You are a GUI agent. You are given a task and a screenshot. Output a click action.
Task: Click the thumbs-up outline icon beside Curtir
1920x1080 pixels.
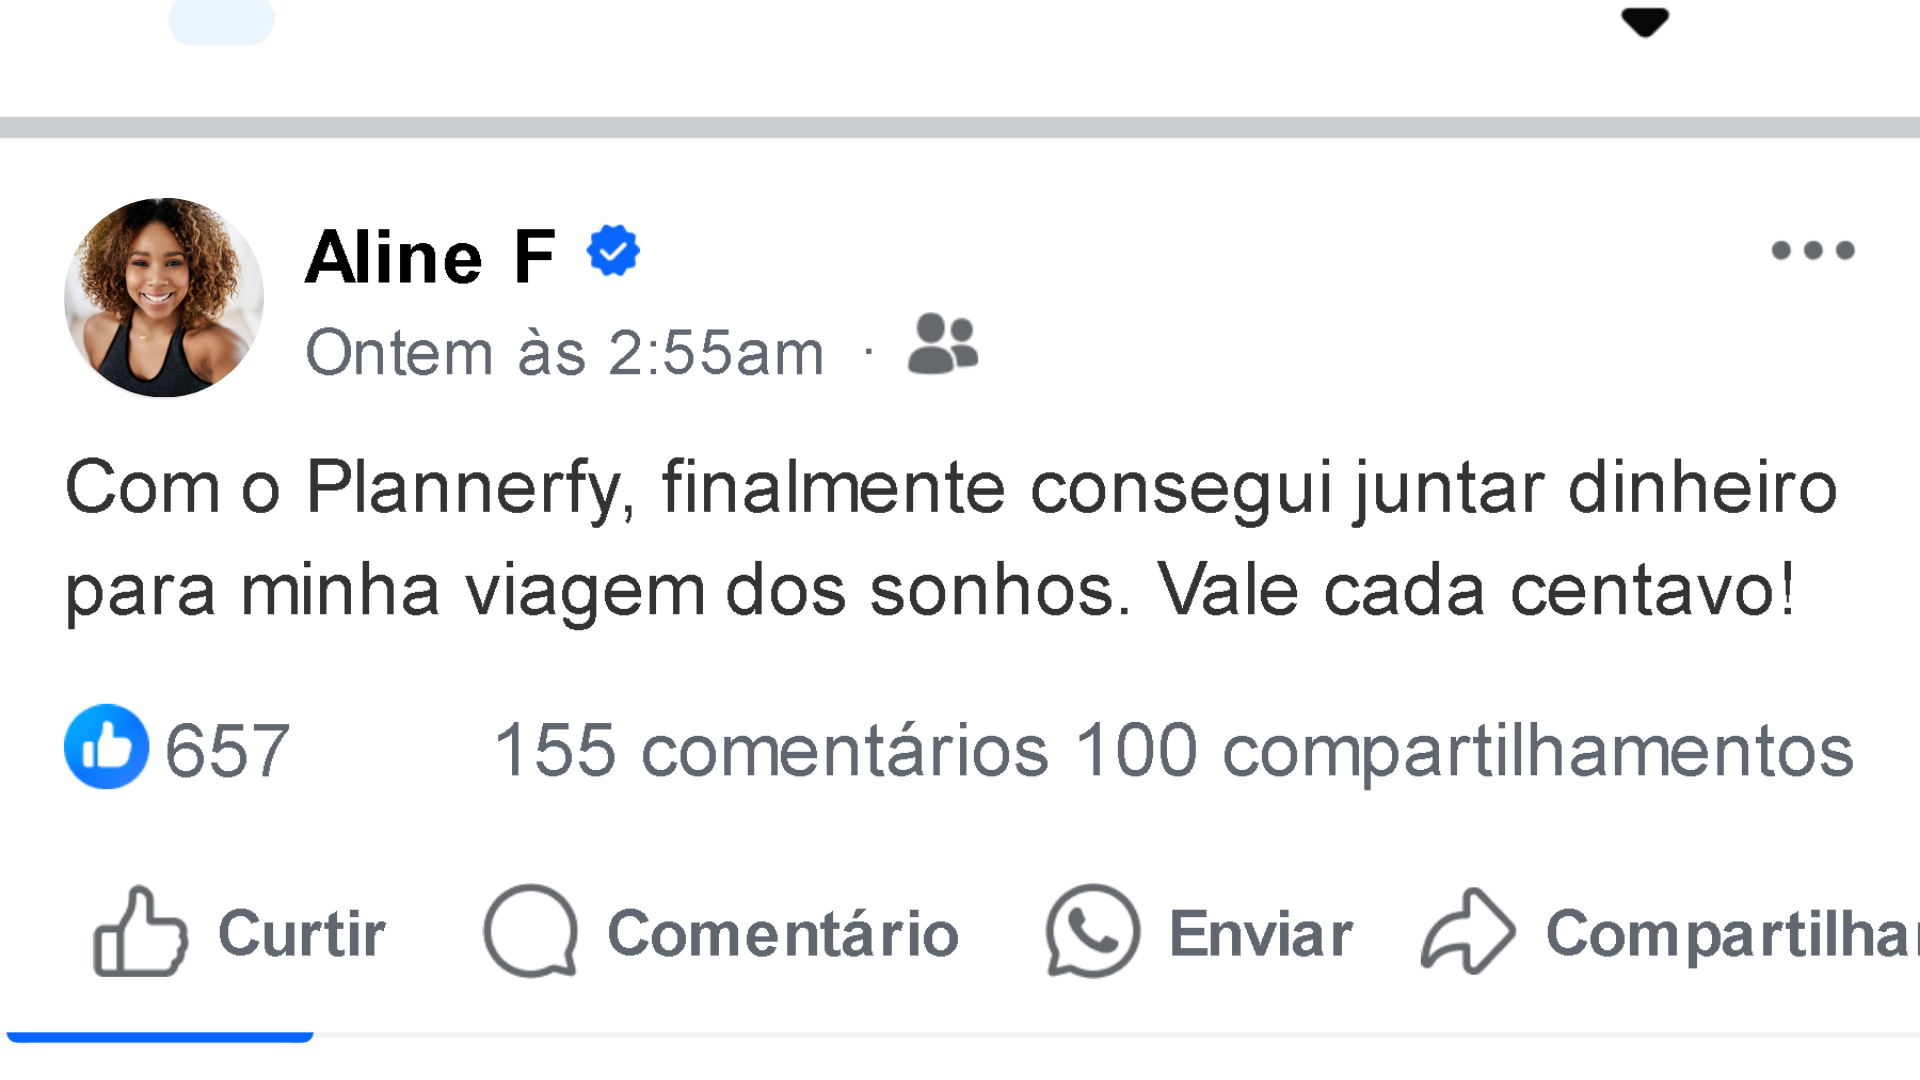click(x=140, y=932)
